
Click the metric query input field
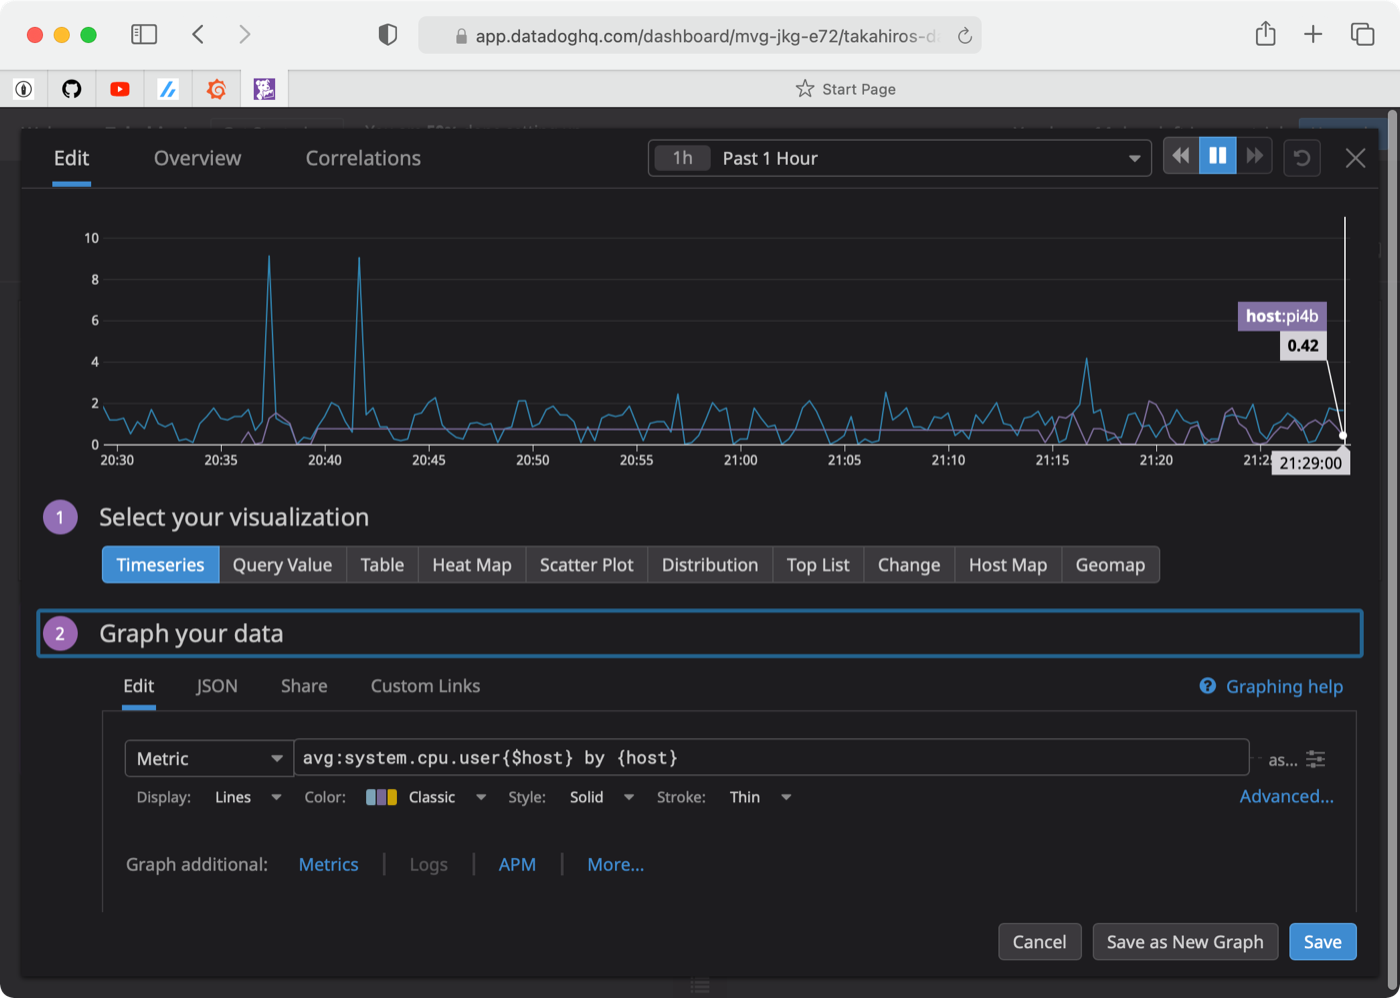point(771,758)
